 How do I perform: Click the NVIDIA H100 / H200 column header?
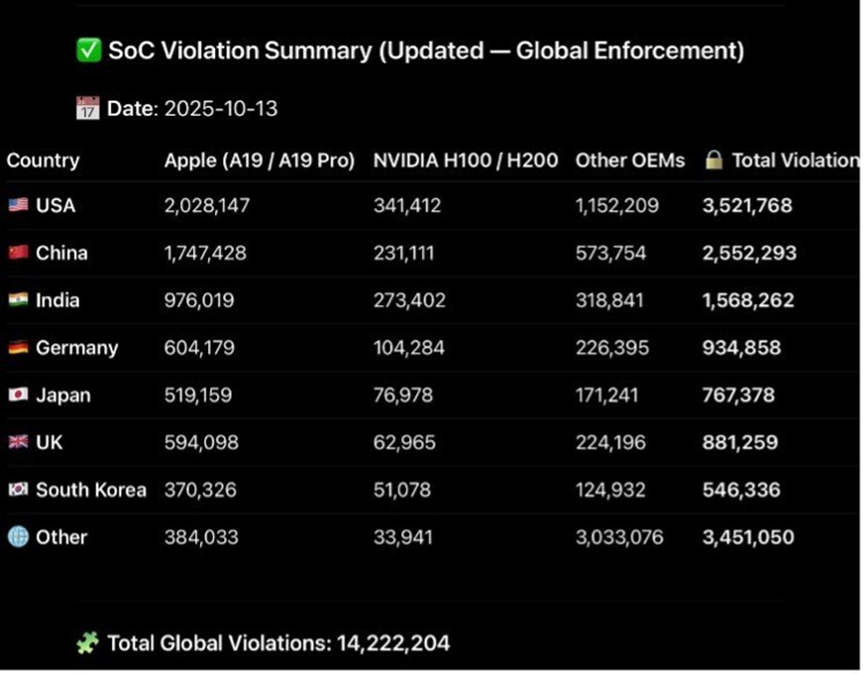[x=465, y=160]
